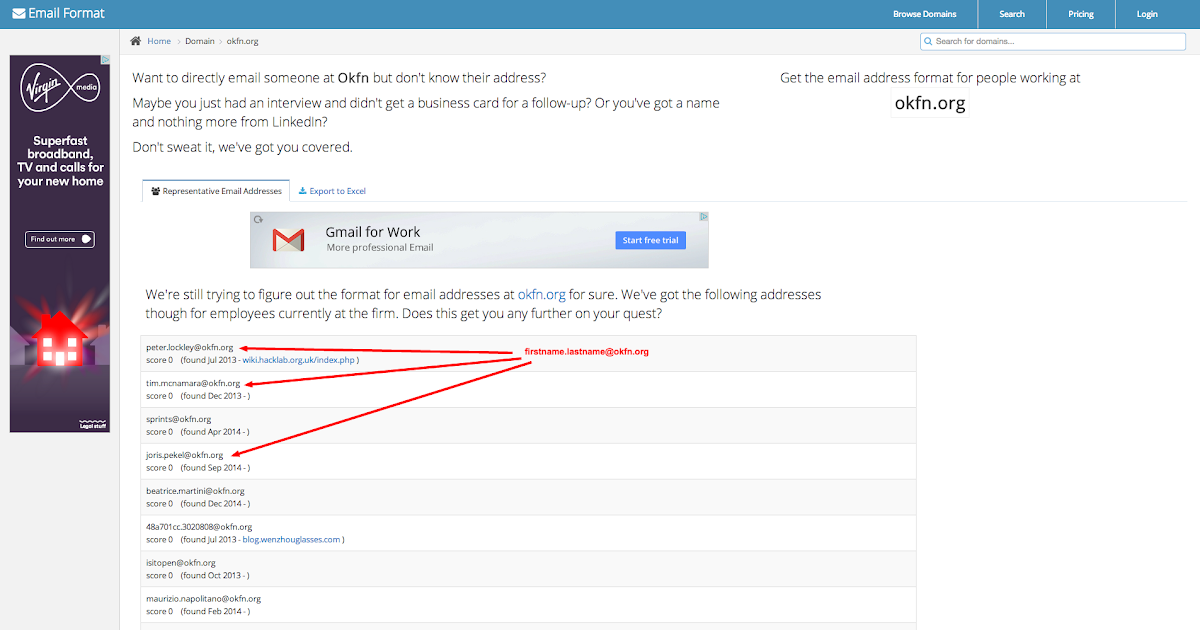Go to Search in the top navigation

[1012, 14]
